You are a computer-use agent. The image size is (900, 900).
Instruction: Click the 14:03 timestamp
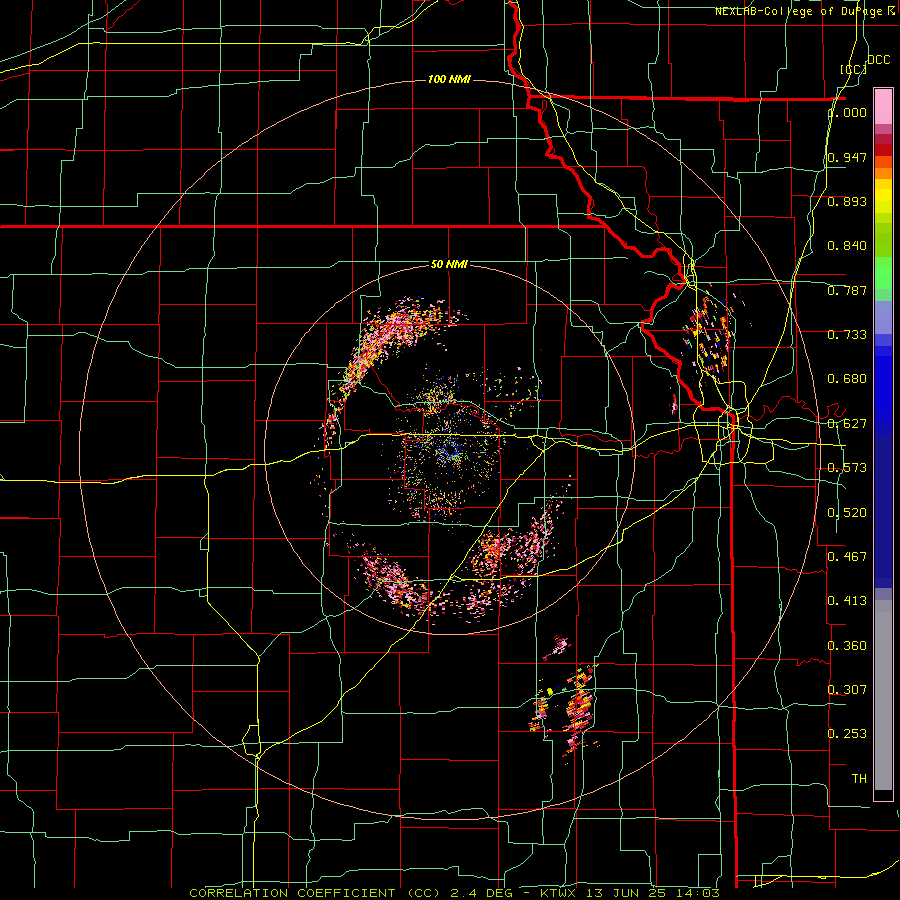(696, 893)
